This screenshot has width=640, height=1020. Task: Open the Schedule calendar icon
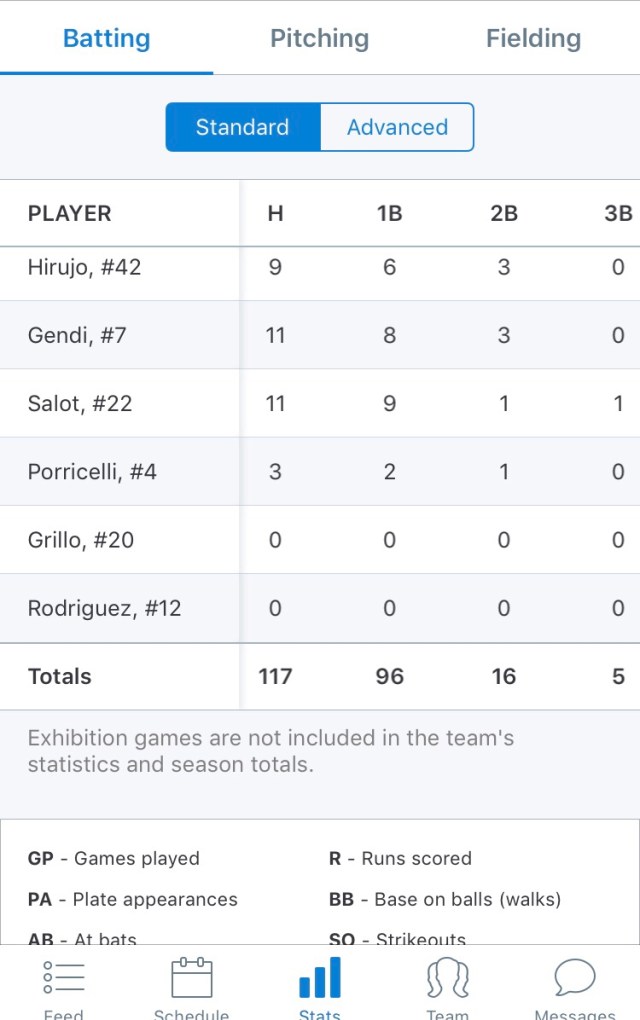[x=191, y=978]
